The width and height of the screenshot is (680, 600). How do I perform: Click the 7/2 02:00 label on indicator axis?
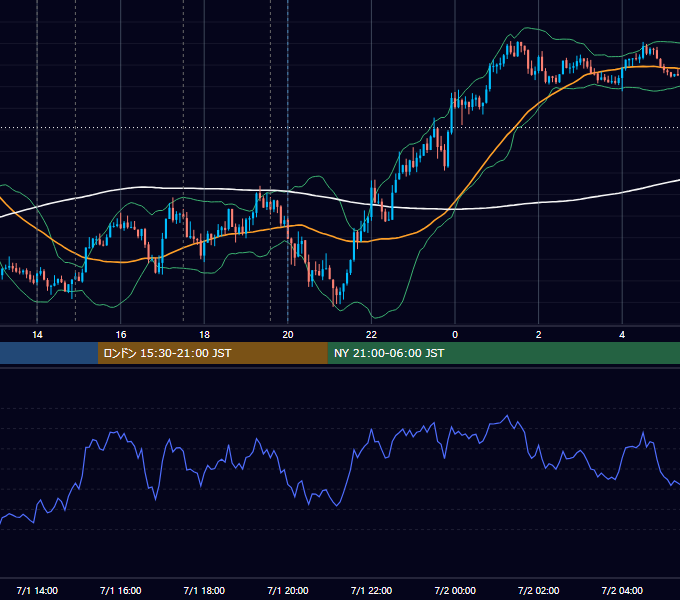click(539, 591)
